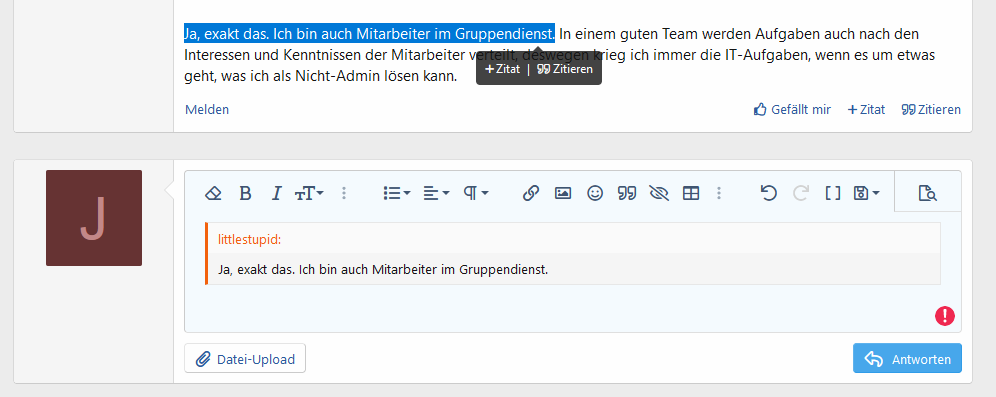The width and height of the screenshot is (996, 397).
Task: Open the smilies emoji picker
Action: pyautogui.click(x=595, y=193)
